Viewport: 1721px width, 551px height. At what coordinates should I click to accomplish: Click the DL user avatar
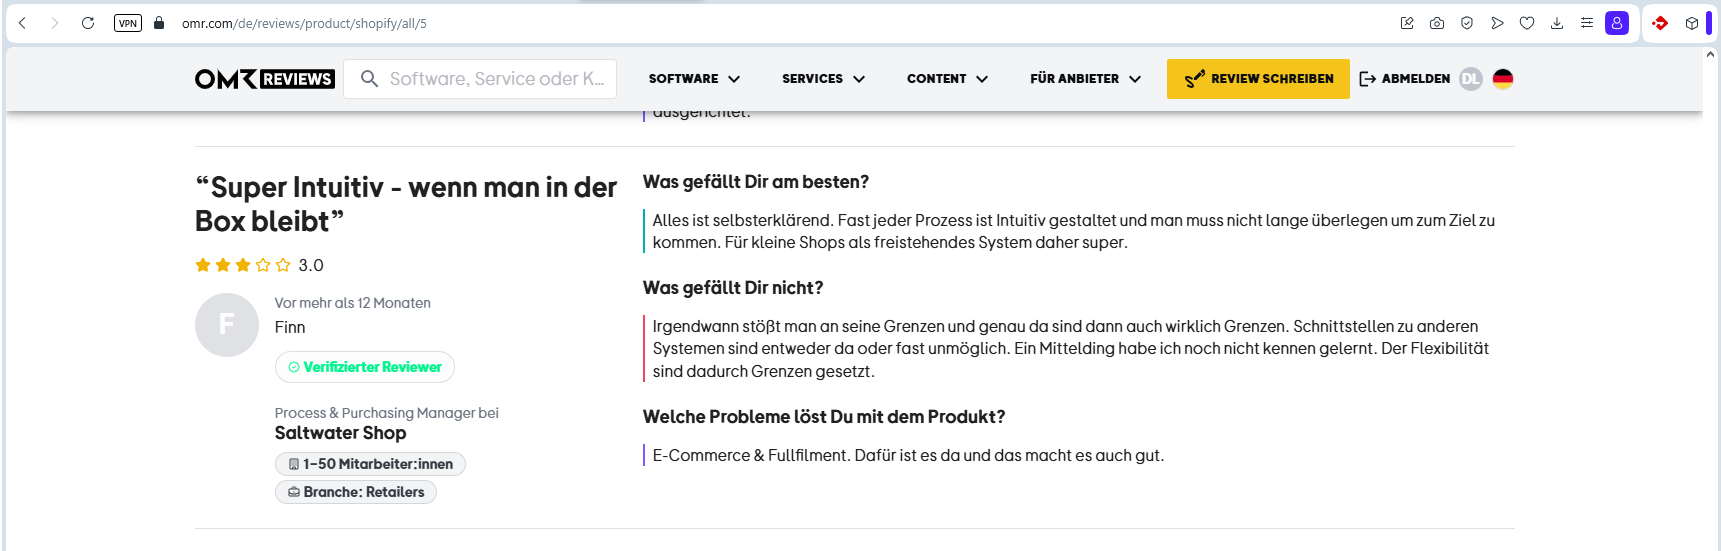(x=1470, y=79)
